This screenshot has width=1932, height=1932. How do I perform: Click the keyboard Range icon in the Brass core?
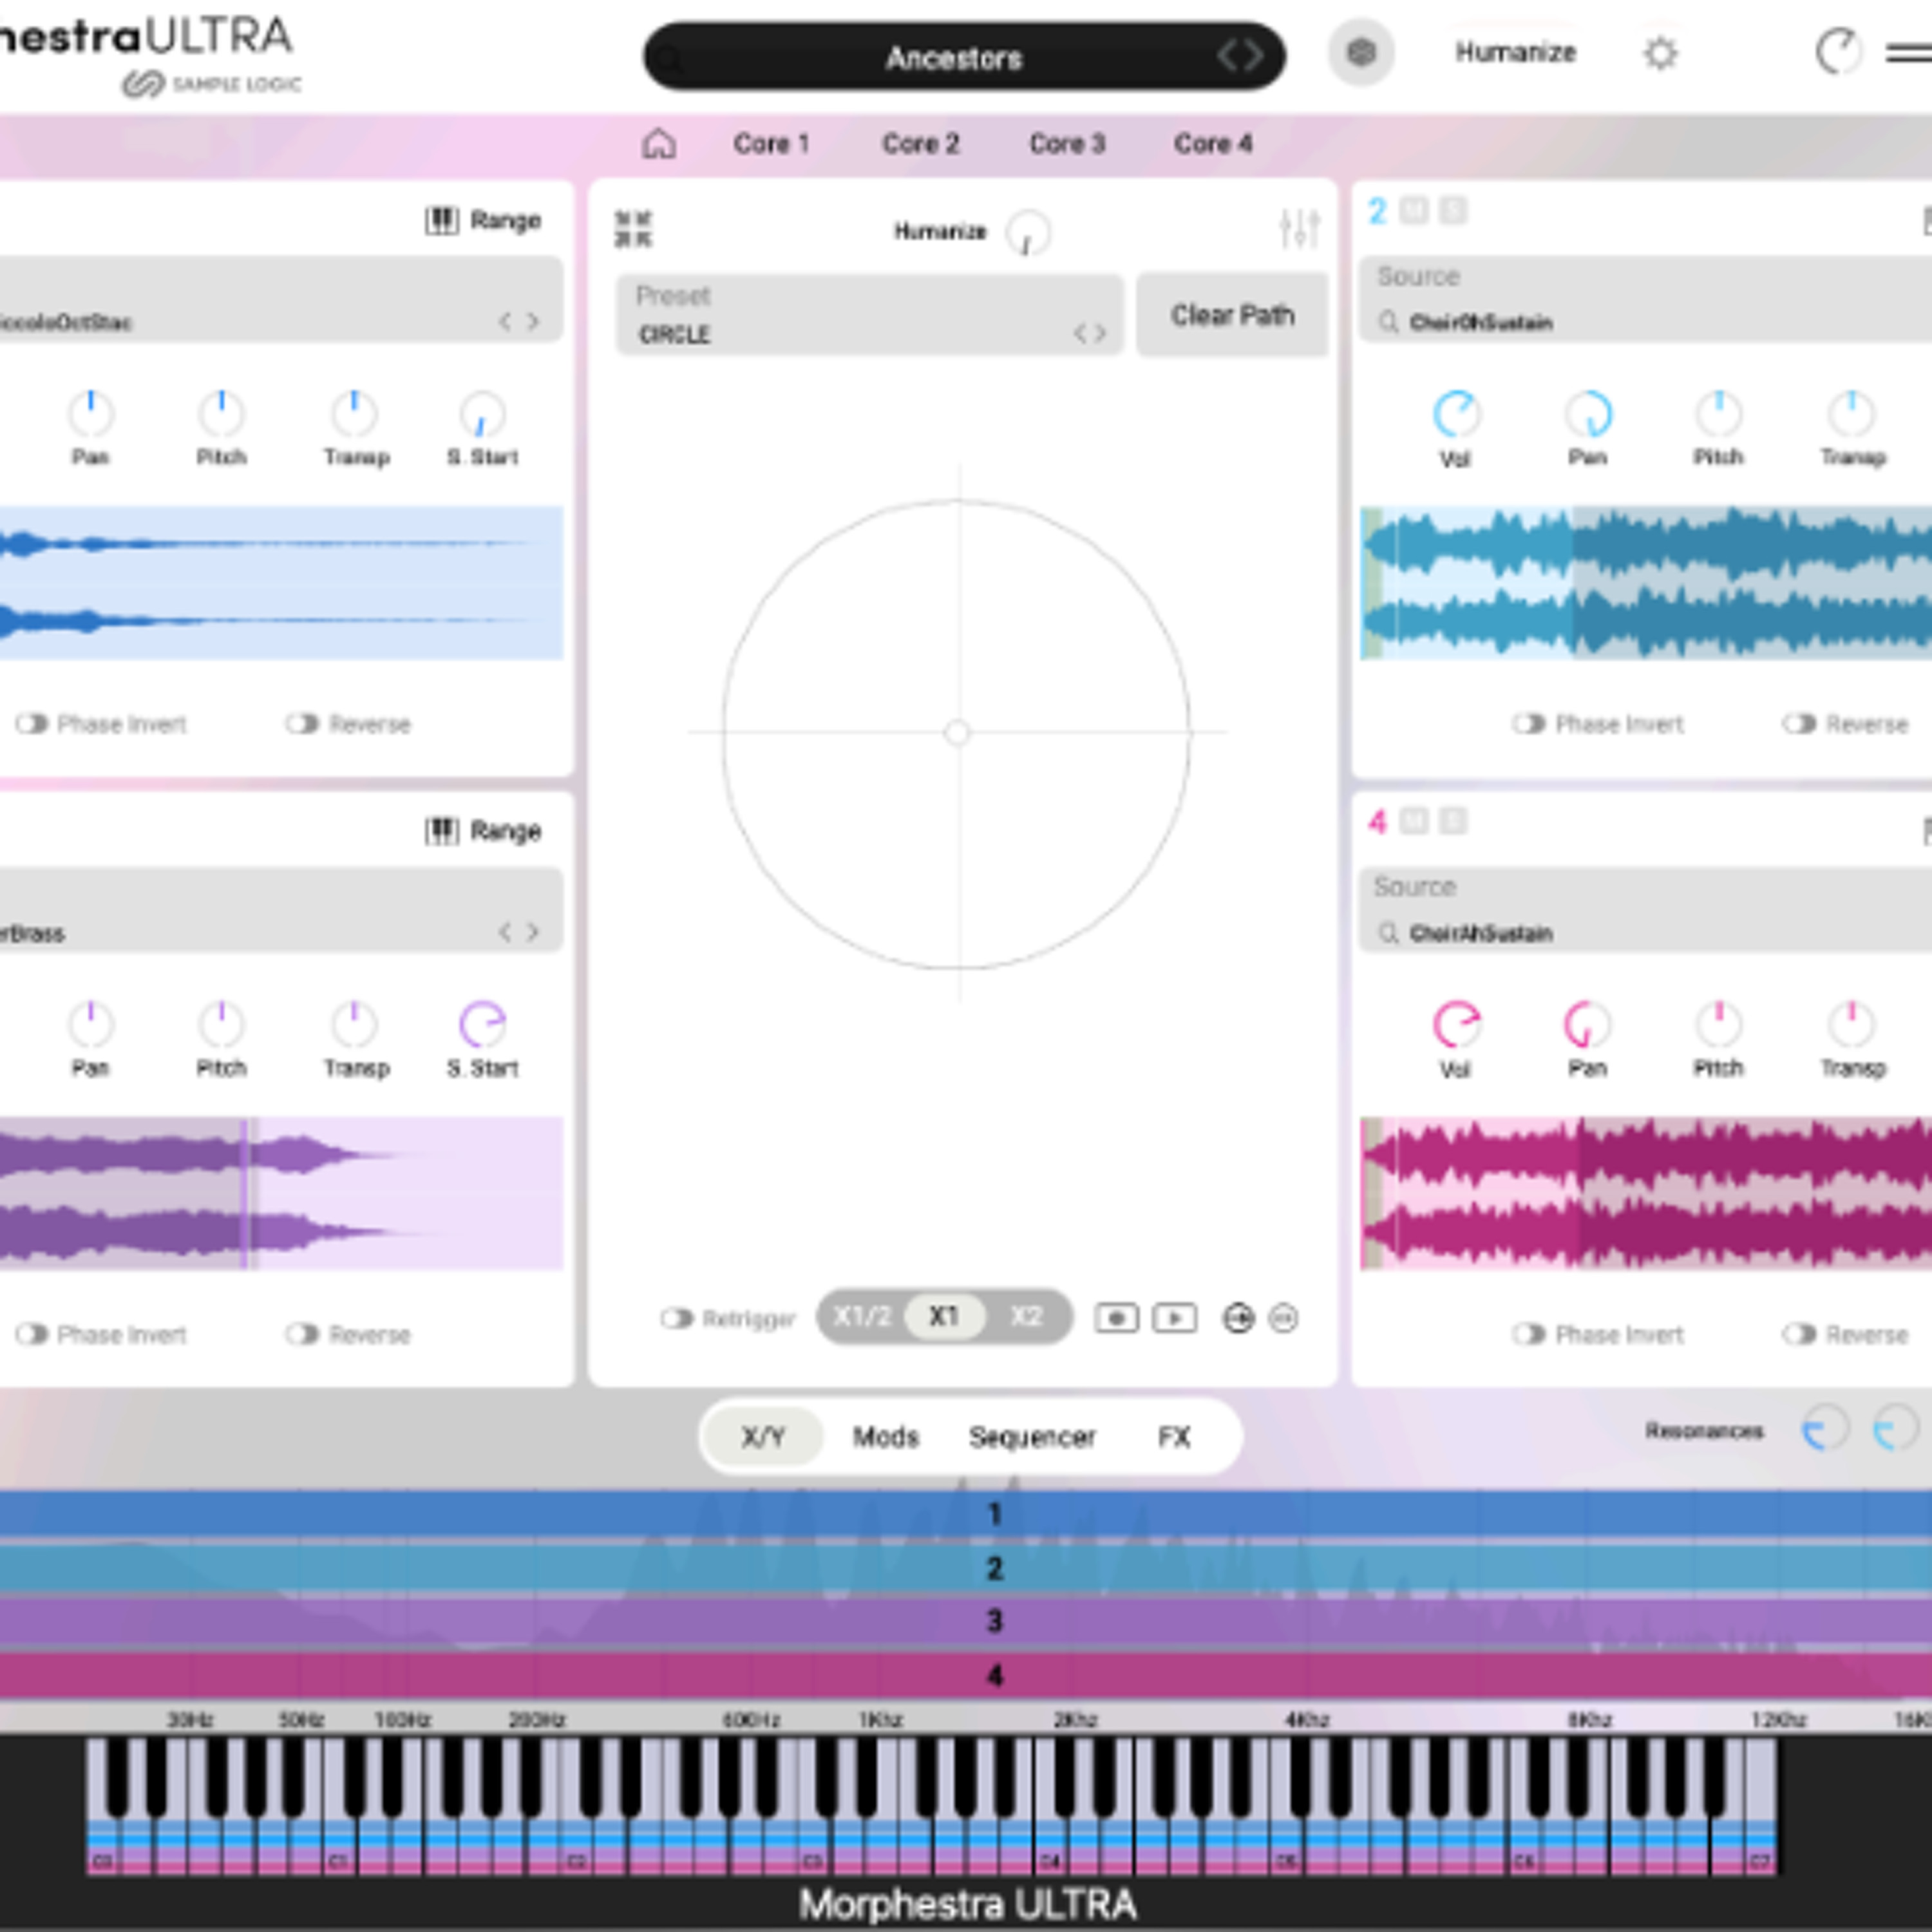point(442,830)
